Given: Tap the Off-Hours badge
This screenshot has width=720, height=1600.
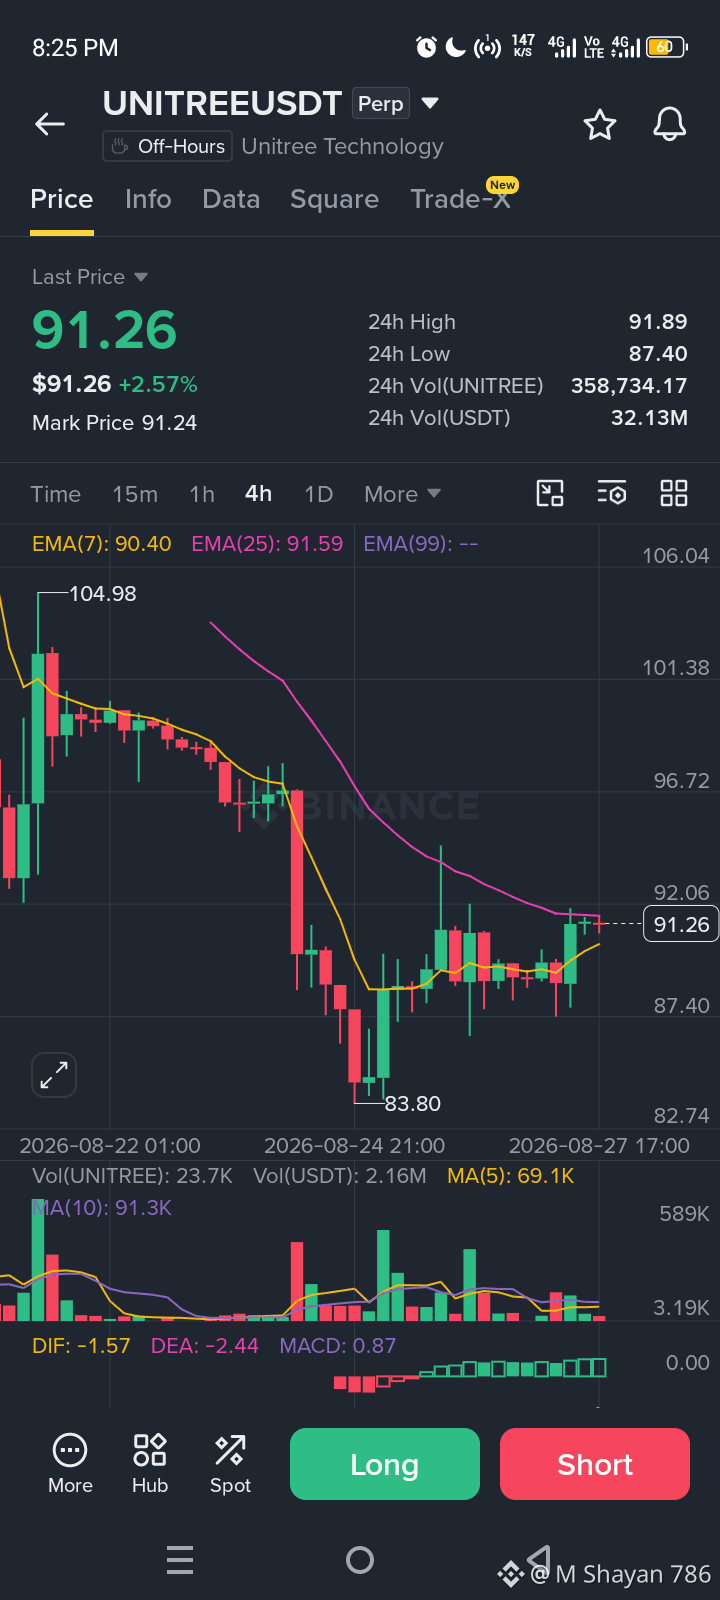Looking at the screenshot, I should click(168, 146).
